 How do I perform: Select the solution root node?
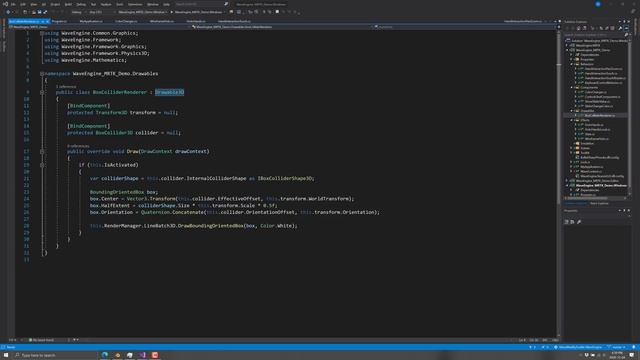click(599, 41)
